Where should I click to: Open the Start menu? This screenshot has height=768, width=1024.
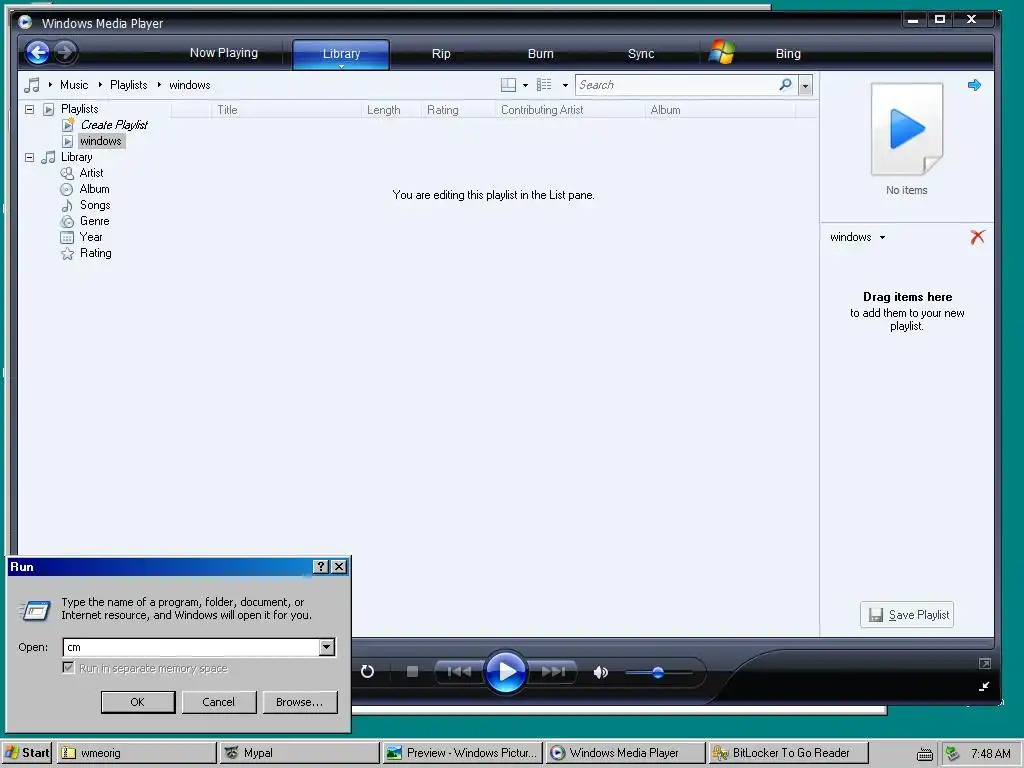point(27,752)
